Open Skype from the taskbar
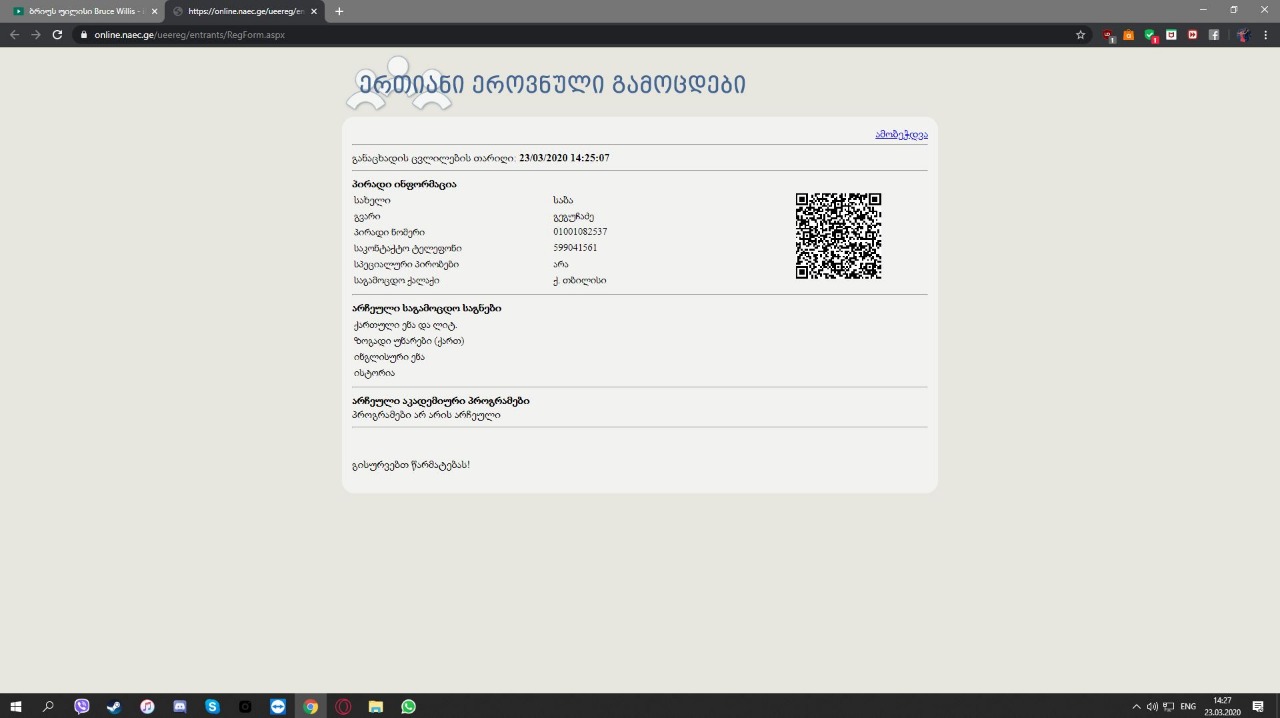This screenshot has height=718, width=1280. click(212, 706)
